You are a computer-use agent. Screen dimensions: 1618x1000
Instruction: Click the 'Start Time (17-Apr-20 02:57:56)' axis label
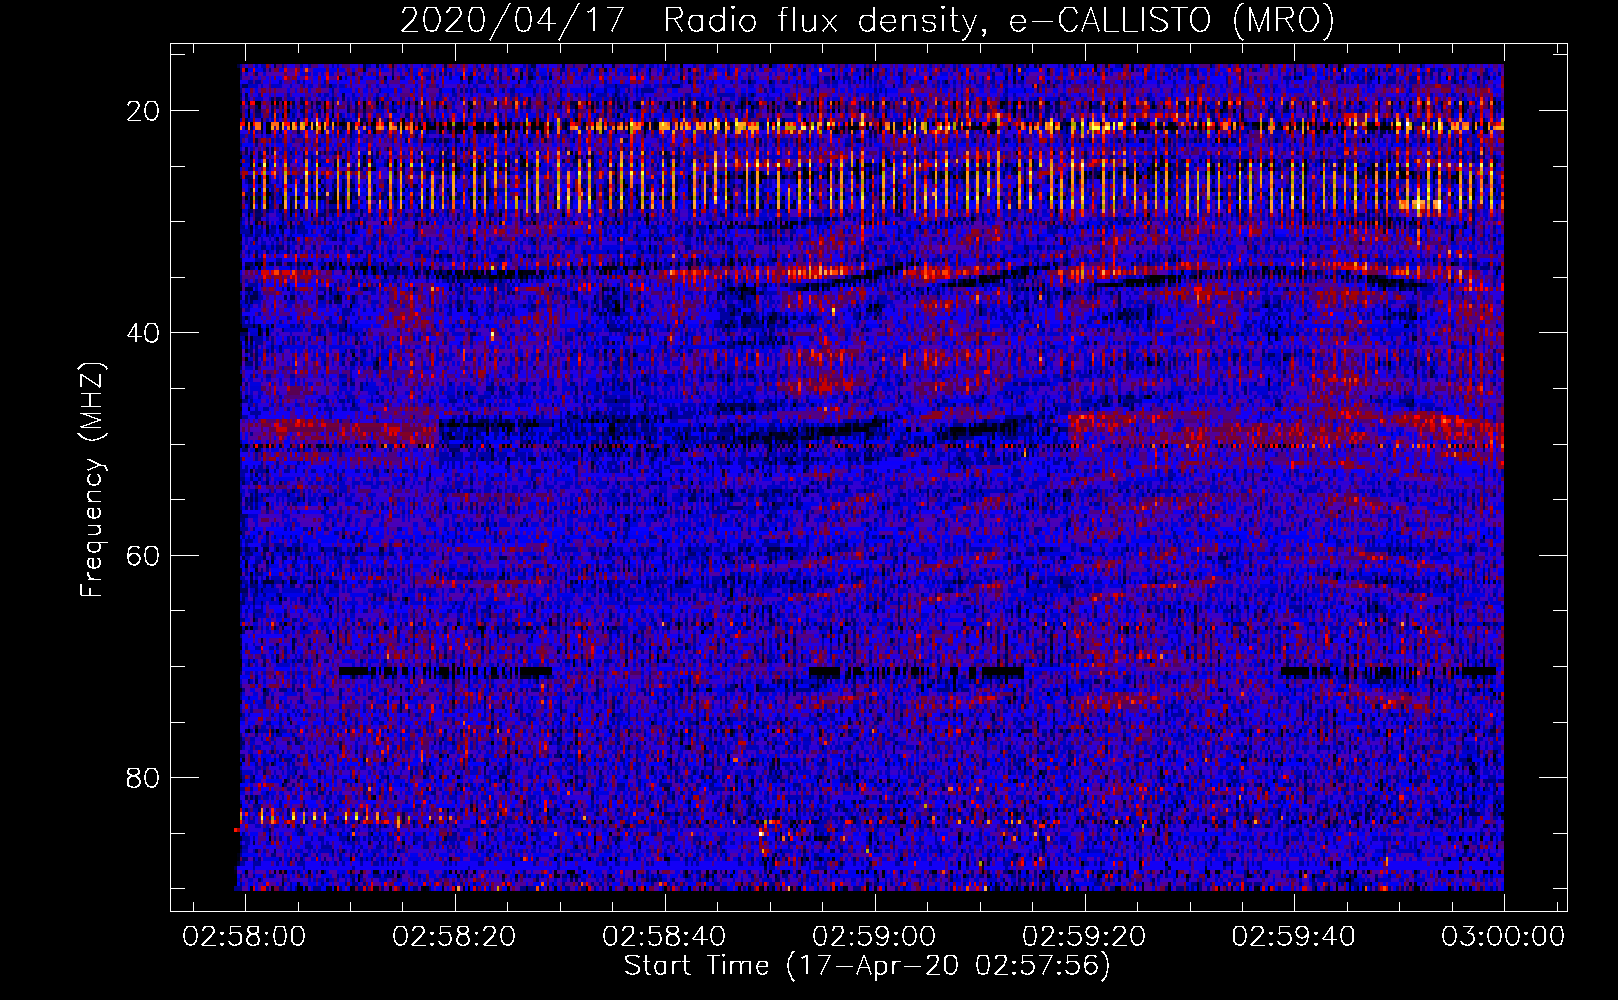(867, 966)
